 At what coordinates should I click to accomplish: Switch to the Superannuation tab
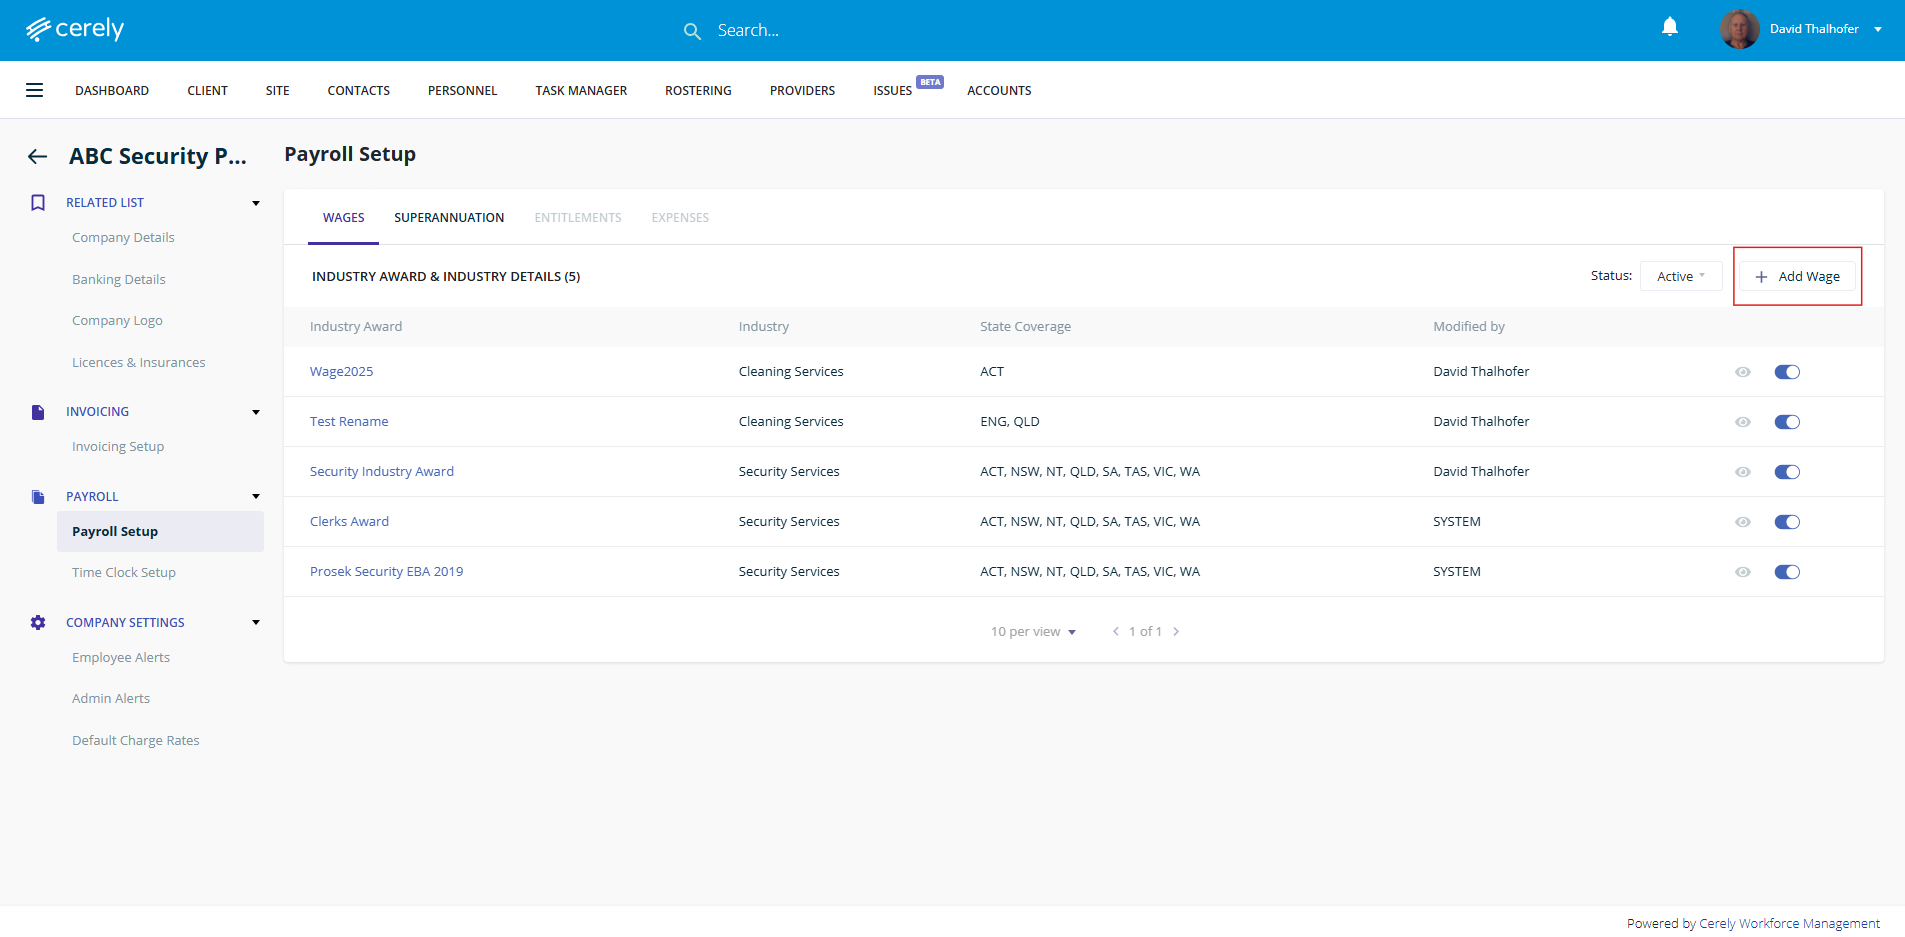tap(449, 218)
